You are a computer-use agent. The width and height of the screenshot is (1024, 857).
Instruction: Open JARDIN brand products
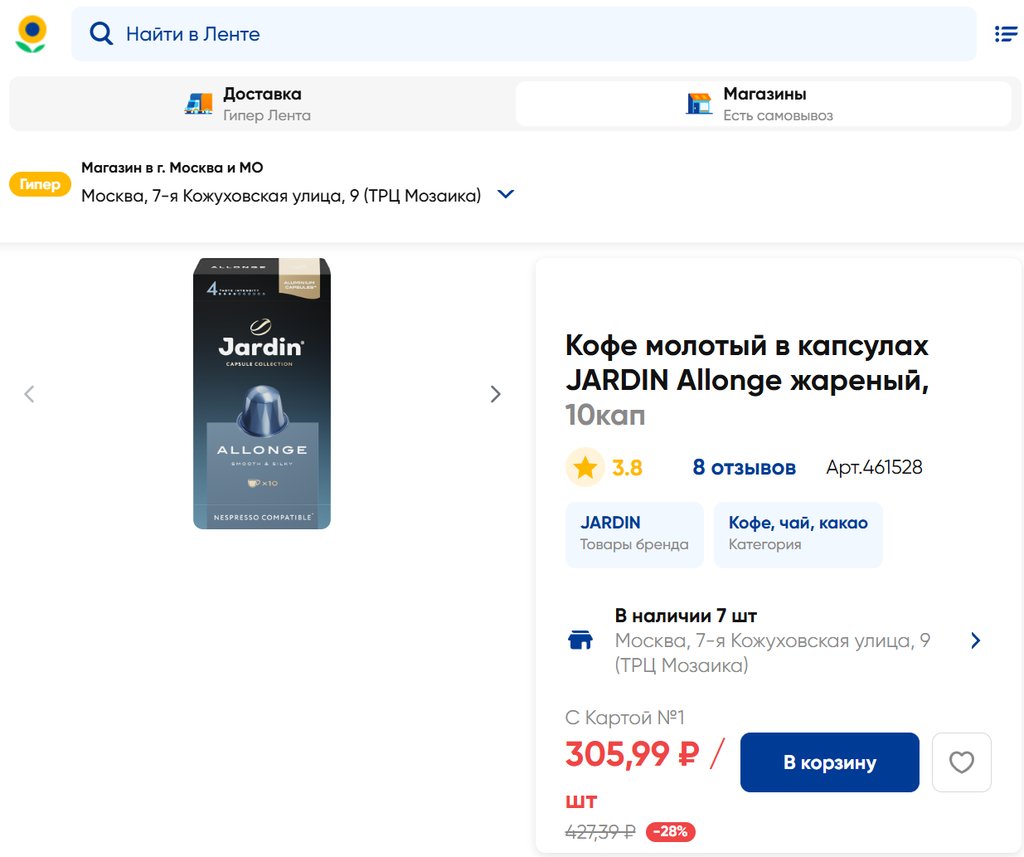[634, 534]
